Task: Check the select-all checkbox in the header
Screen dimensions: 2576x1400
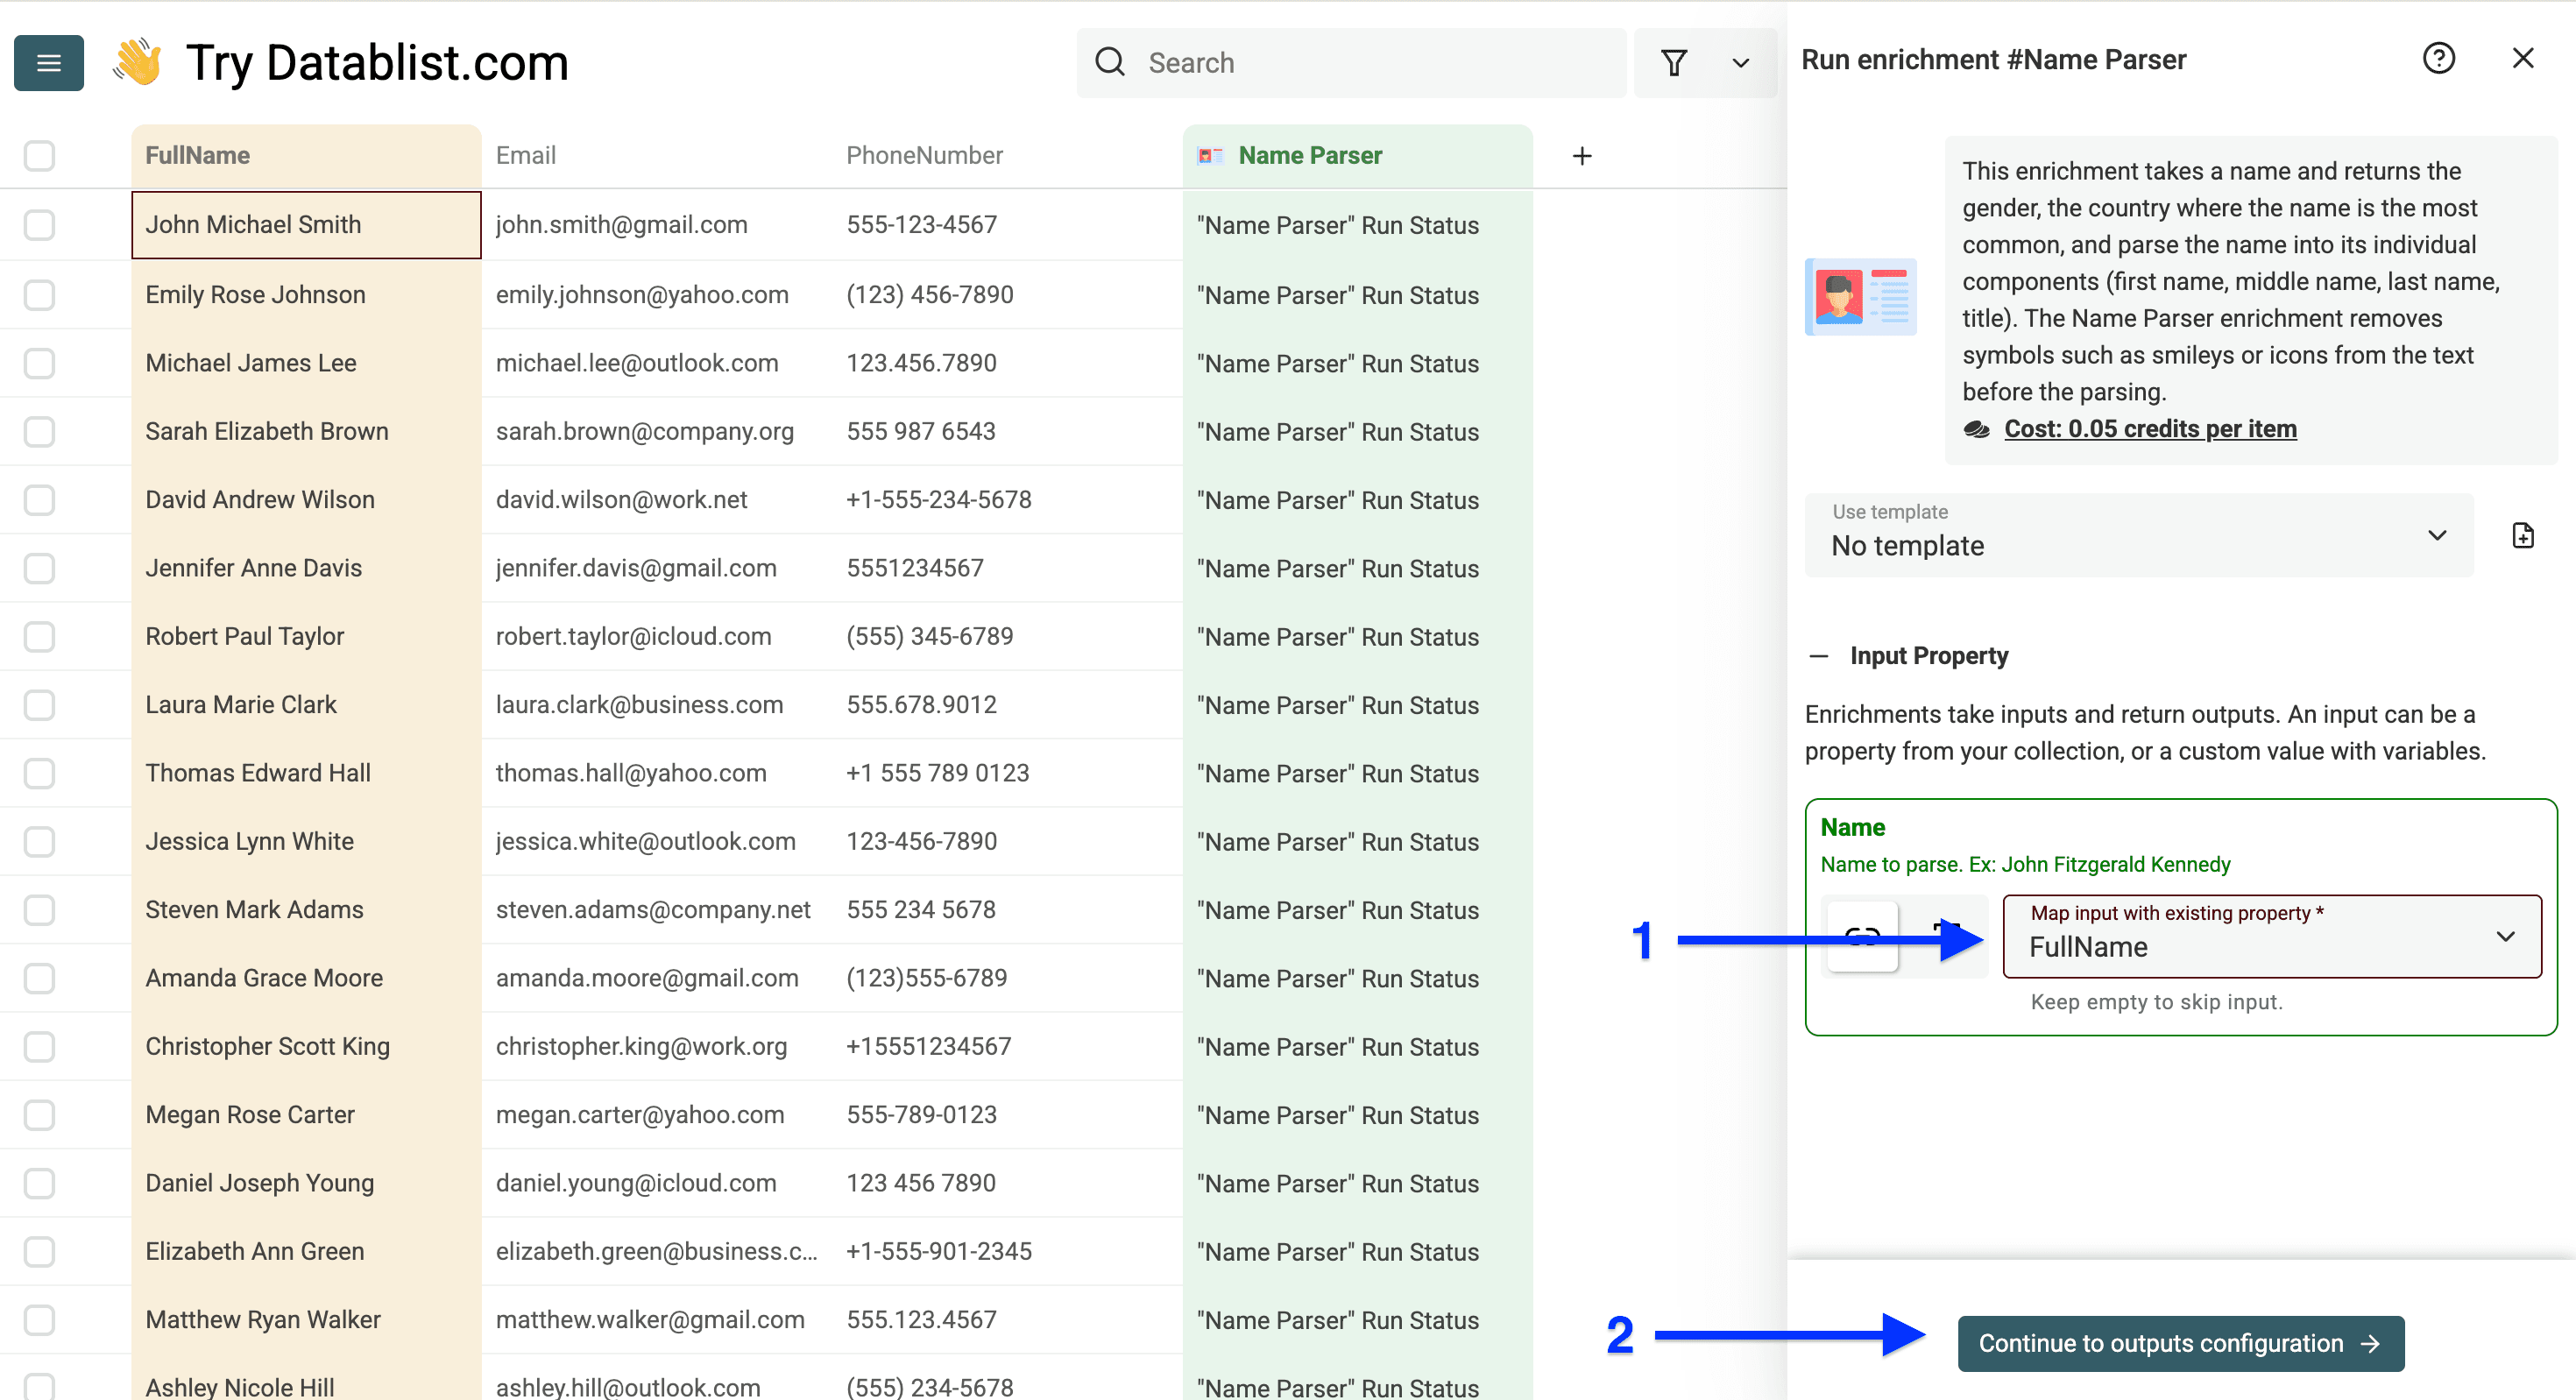Action: click(x=39, y=156)
